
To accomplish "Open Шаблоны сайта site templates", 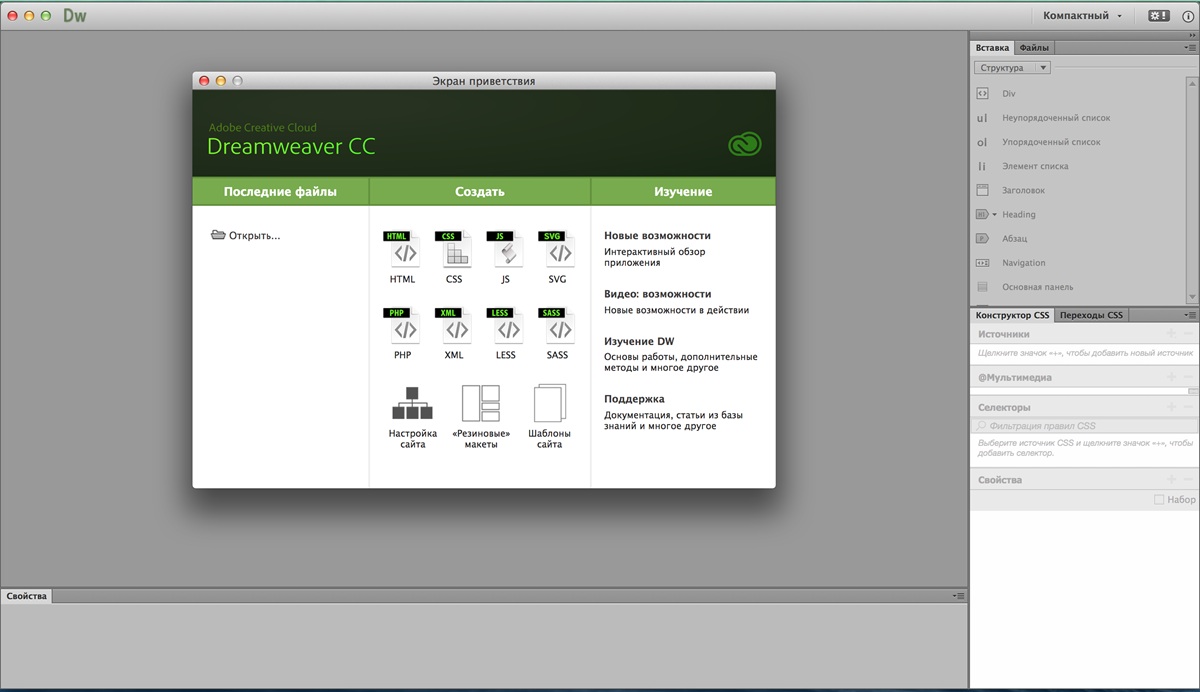I will point(550,416).
